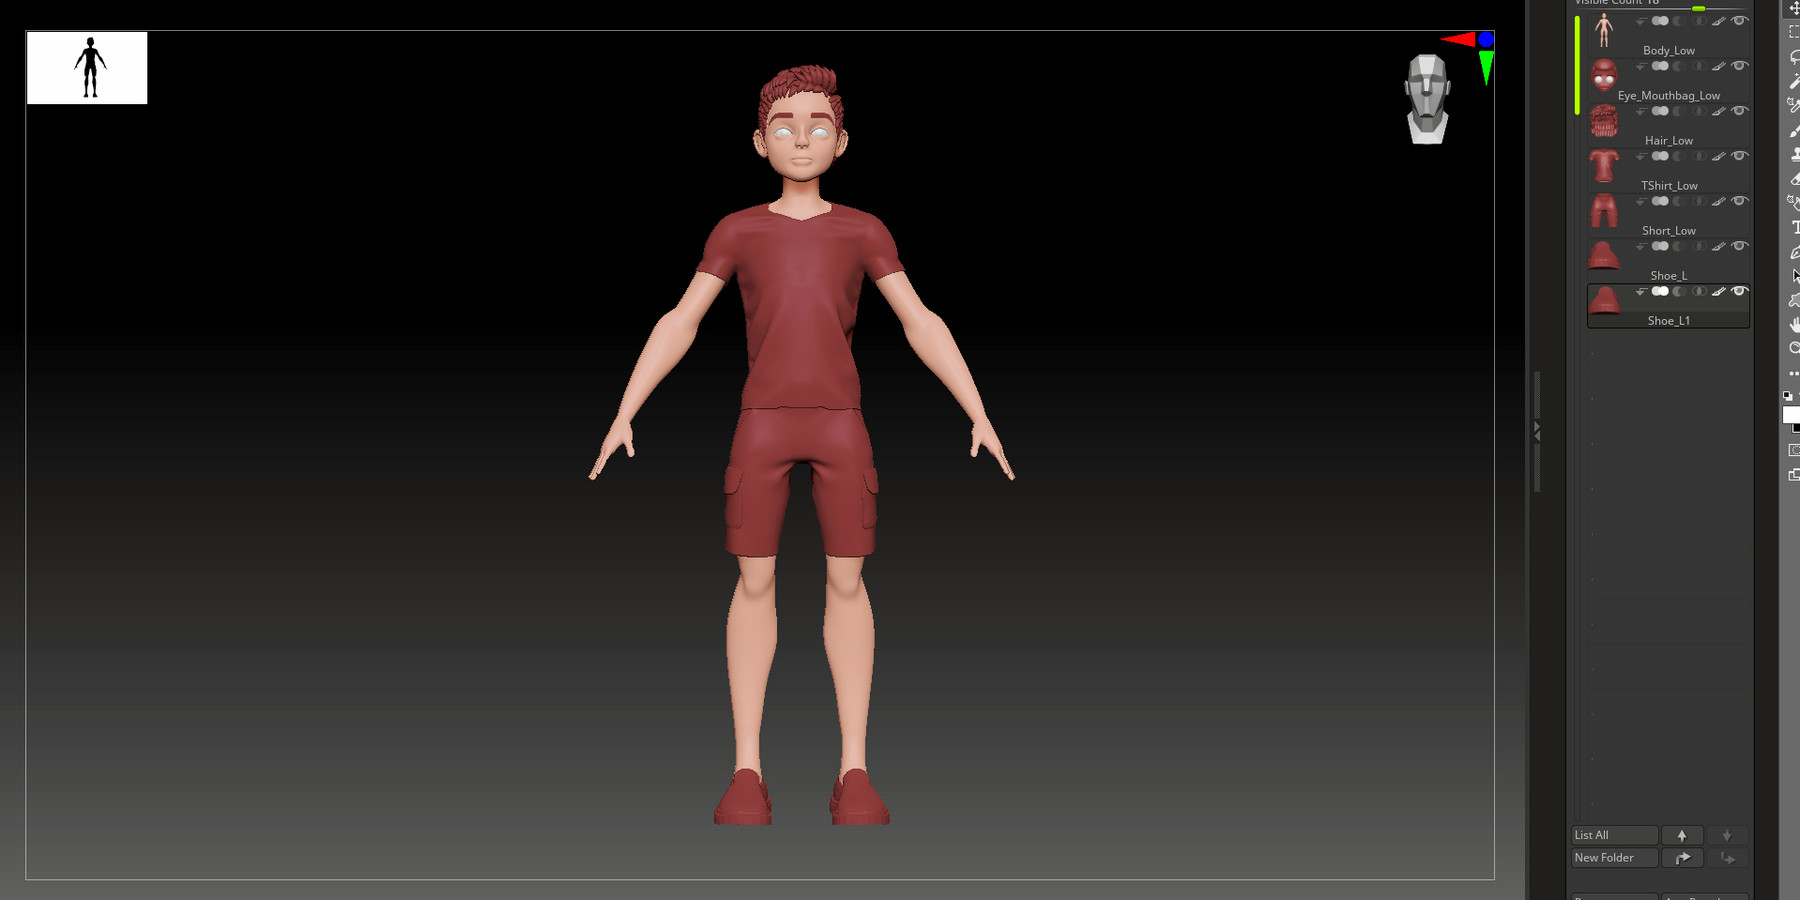Hide the Hair_Low subtool using the eye icon
1800x900 pixels.
point(1740,111)
